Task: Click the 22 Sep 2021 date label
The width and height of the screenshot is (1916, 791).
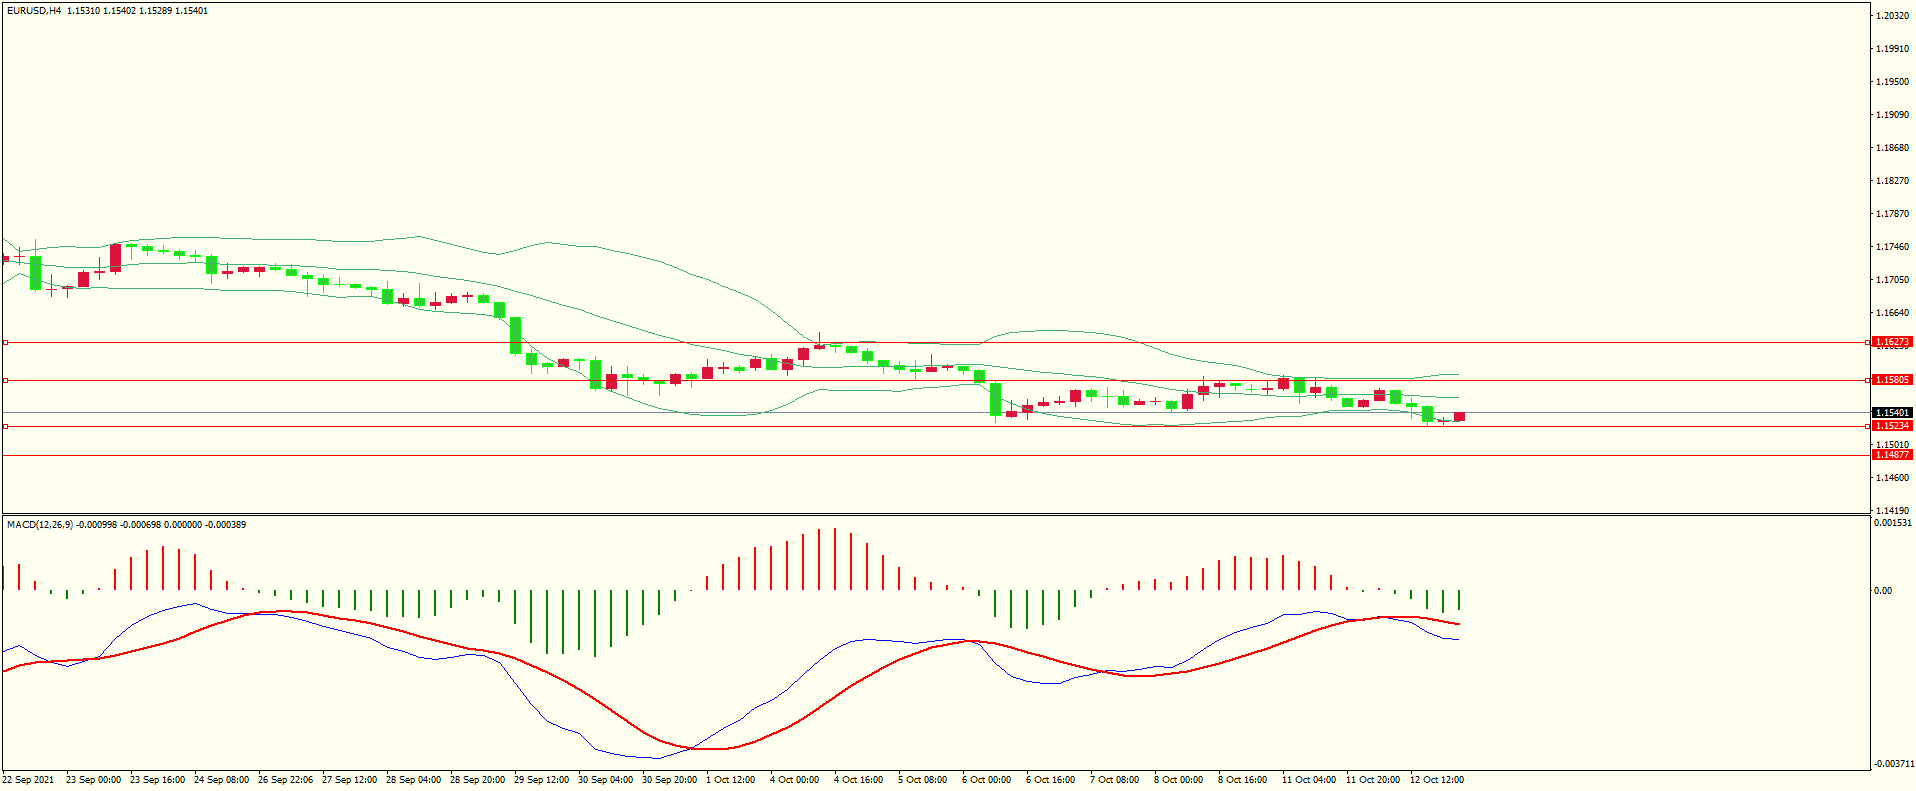Action: pos(29,780)
